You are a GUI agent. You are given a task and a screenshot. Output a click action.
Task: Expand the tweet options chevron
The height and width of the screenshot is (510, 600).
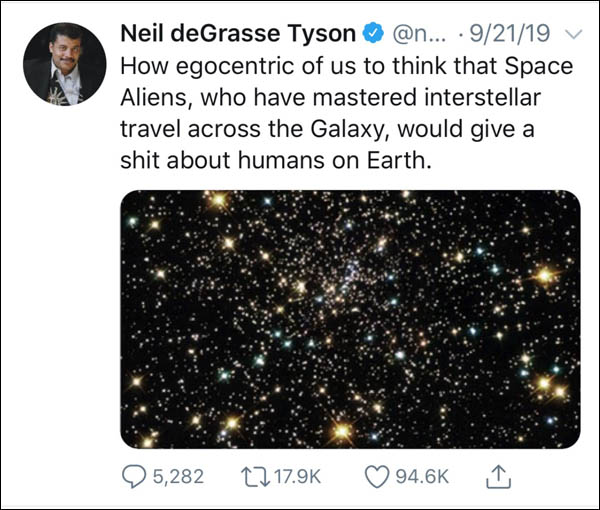click(x=573, y=35)
